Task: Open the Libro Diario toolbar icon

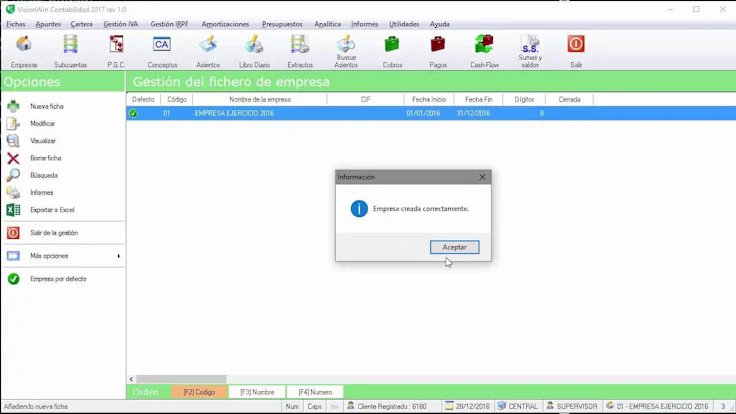Action: coord(254,51)
